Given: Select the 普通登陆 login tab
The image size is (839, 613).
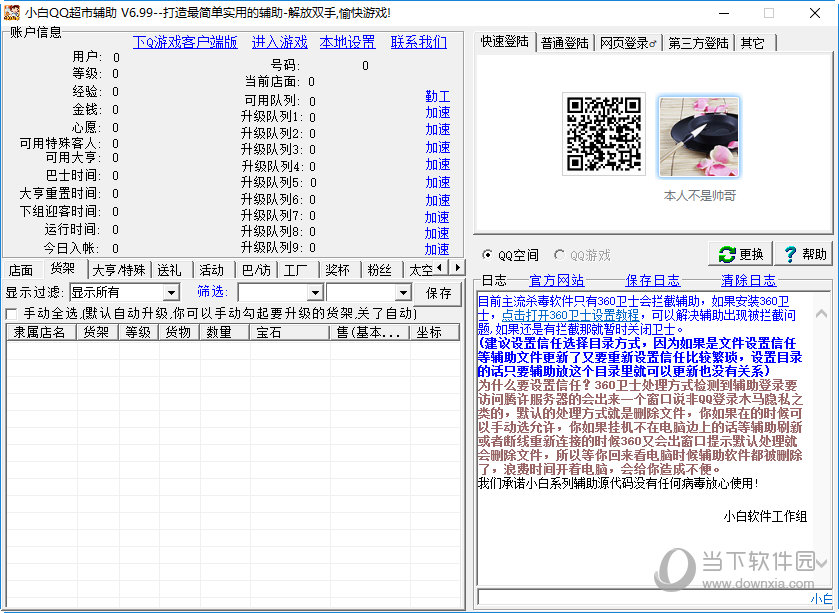Looking at the screenshot, I should [x=565, y=43].
